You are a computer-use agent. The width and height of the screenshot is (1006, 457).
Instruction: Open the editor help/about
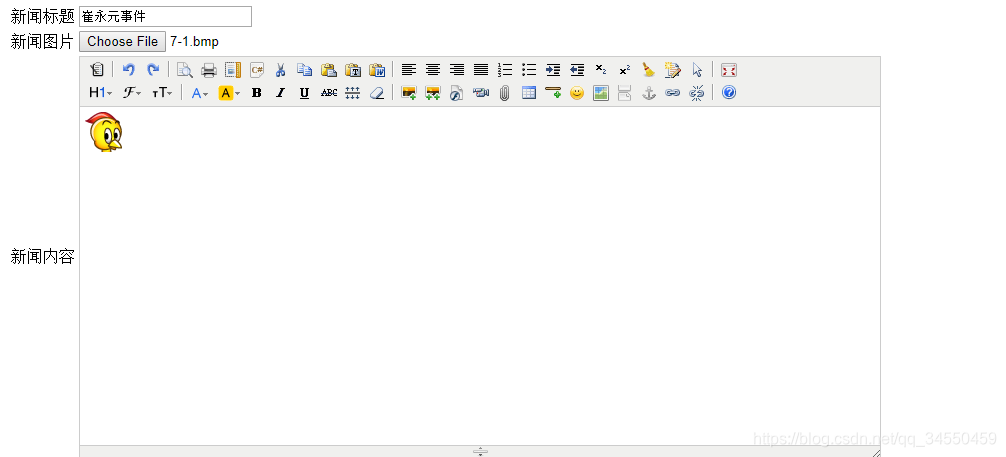click(x=729, y=93)
